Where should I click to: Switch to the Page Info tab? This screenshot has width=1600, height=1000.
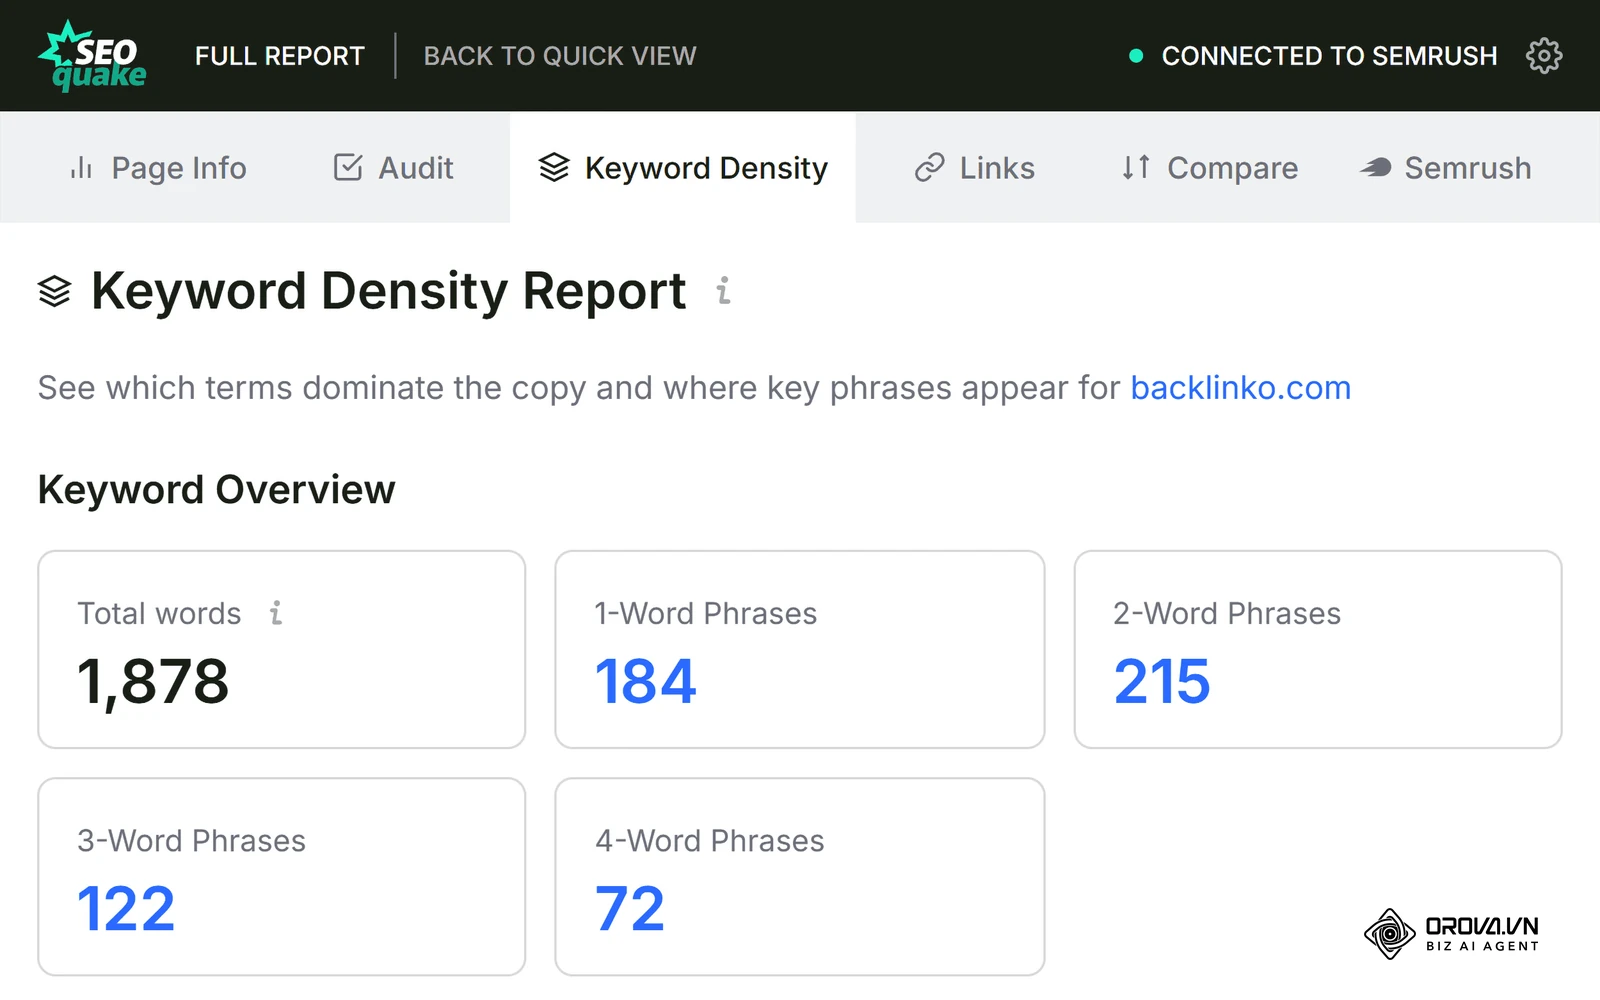[x=158, y=168]
